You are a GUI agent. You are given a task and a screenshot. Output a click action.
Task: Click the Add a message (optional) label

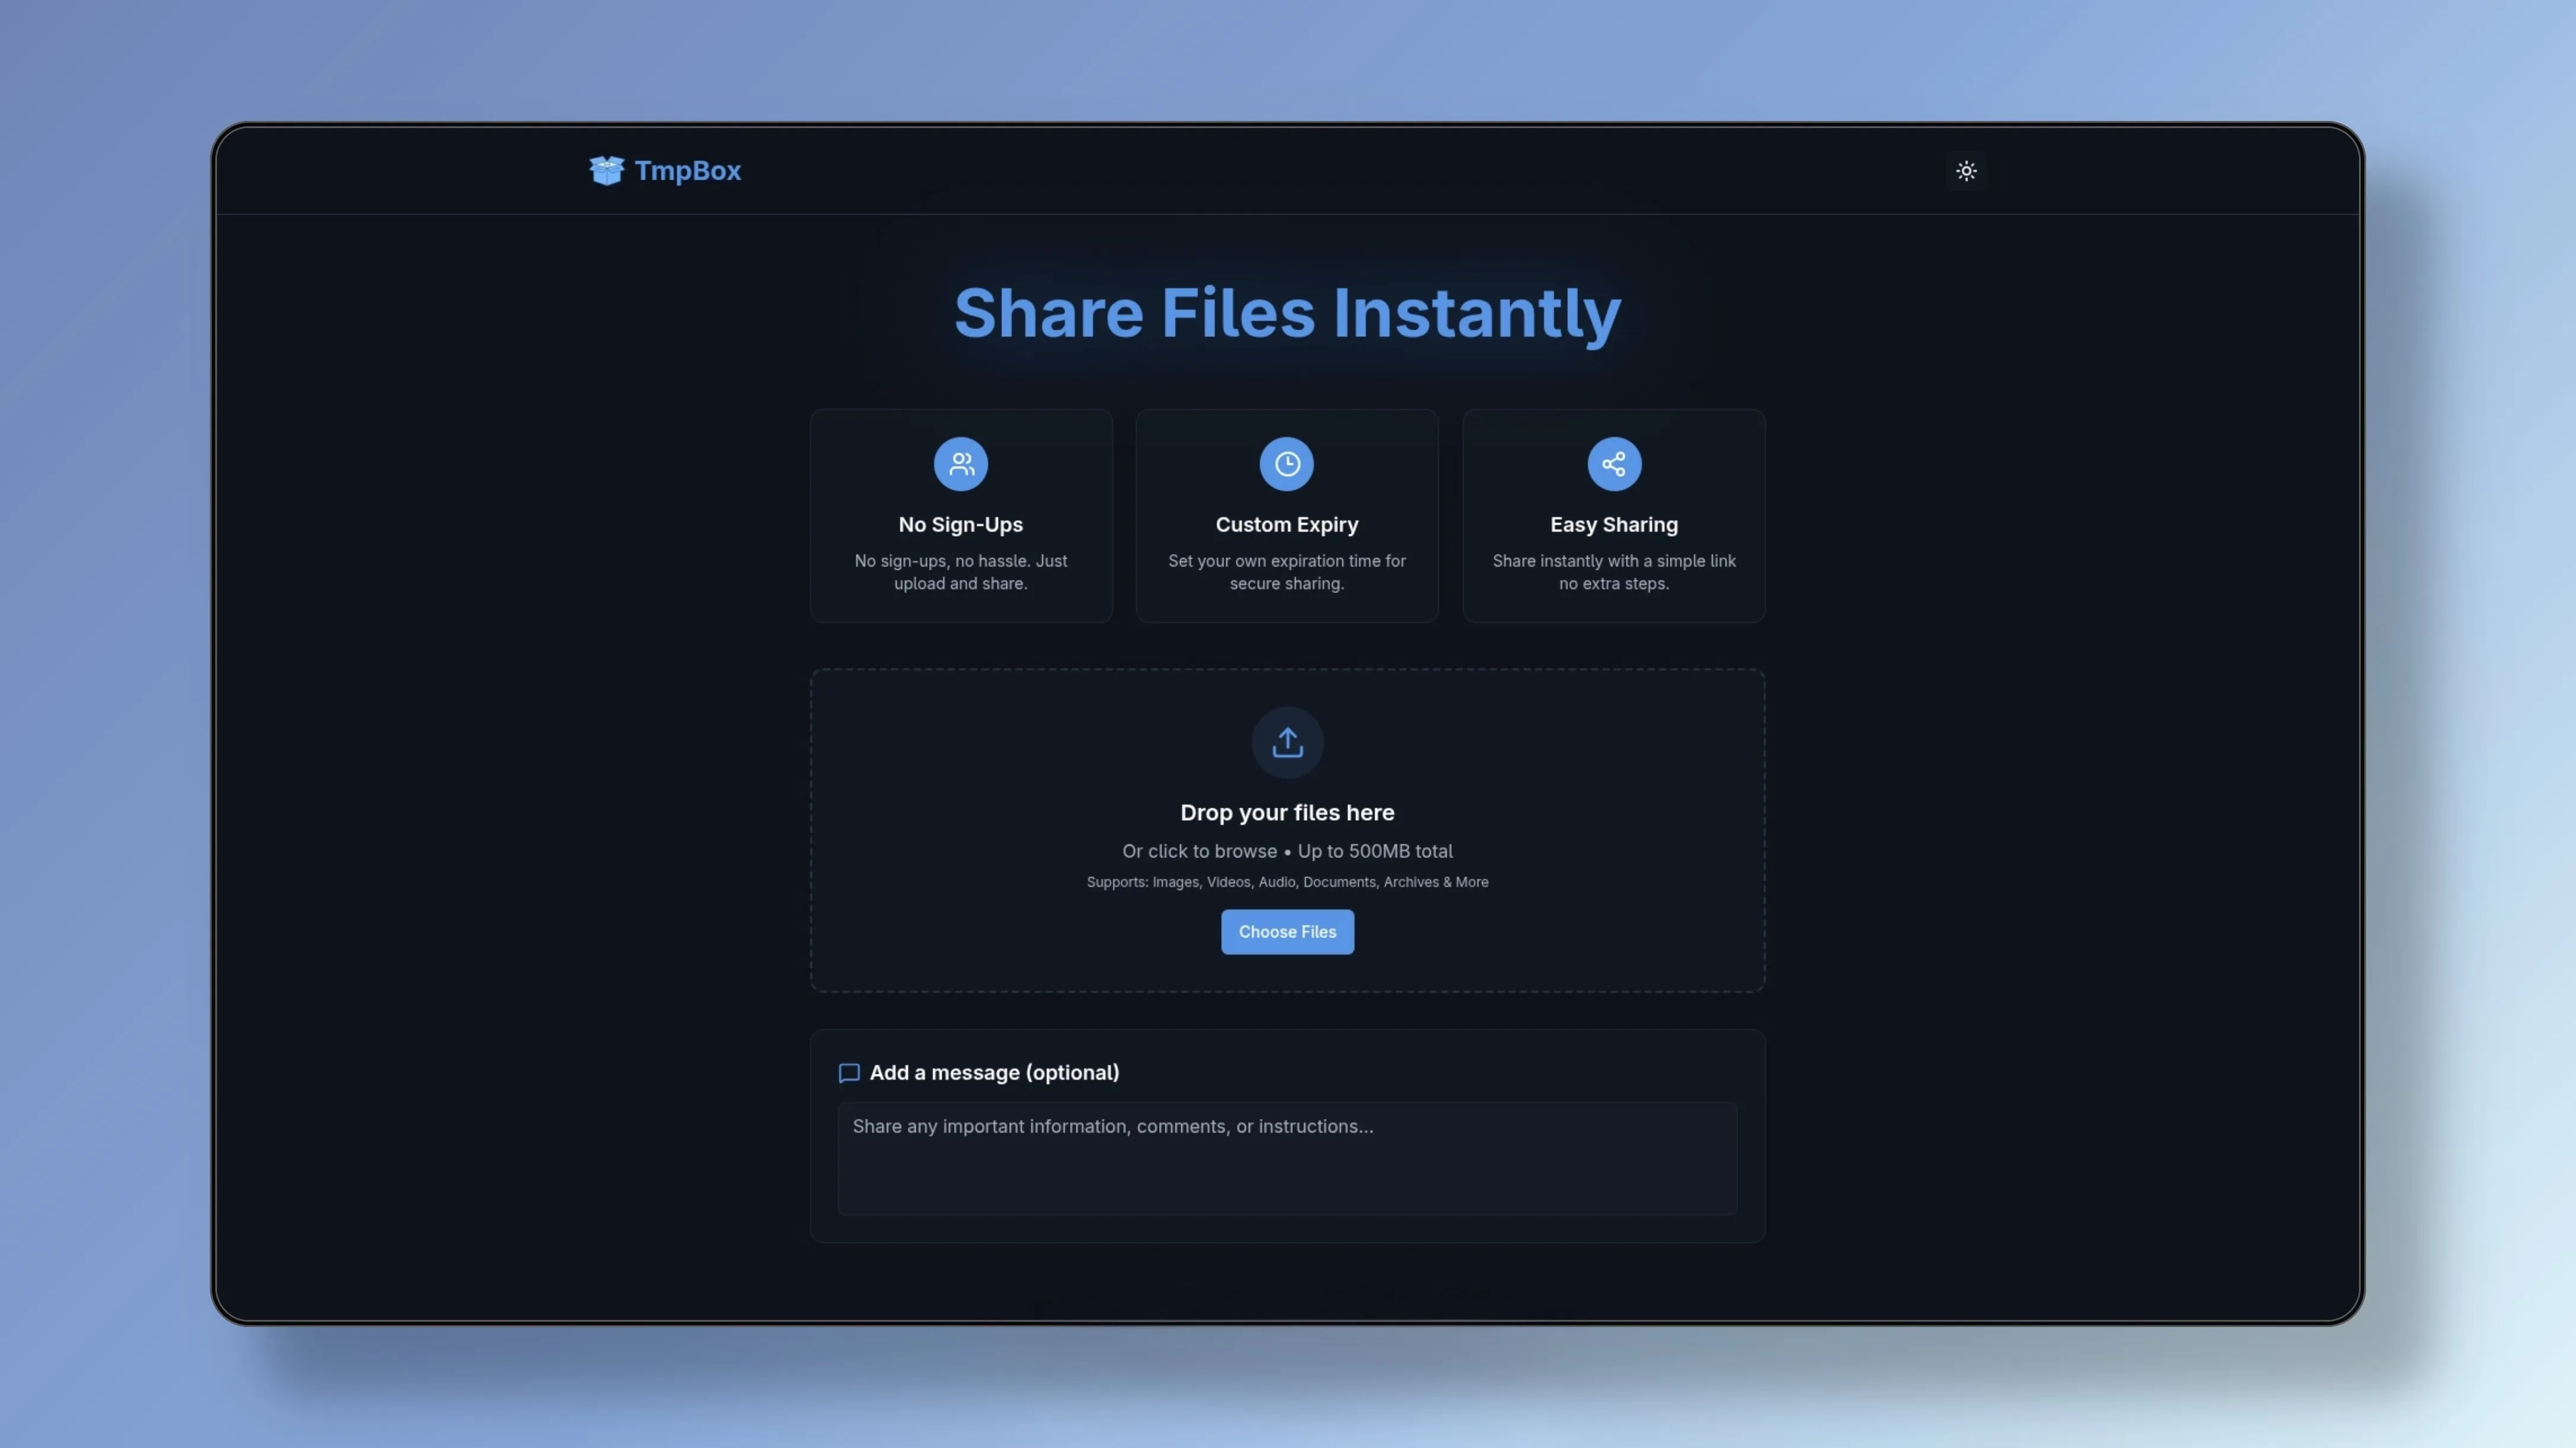tap(994, 1073)
